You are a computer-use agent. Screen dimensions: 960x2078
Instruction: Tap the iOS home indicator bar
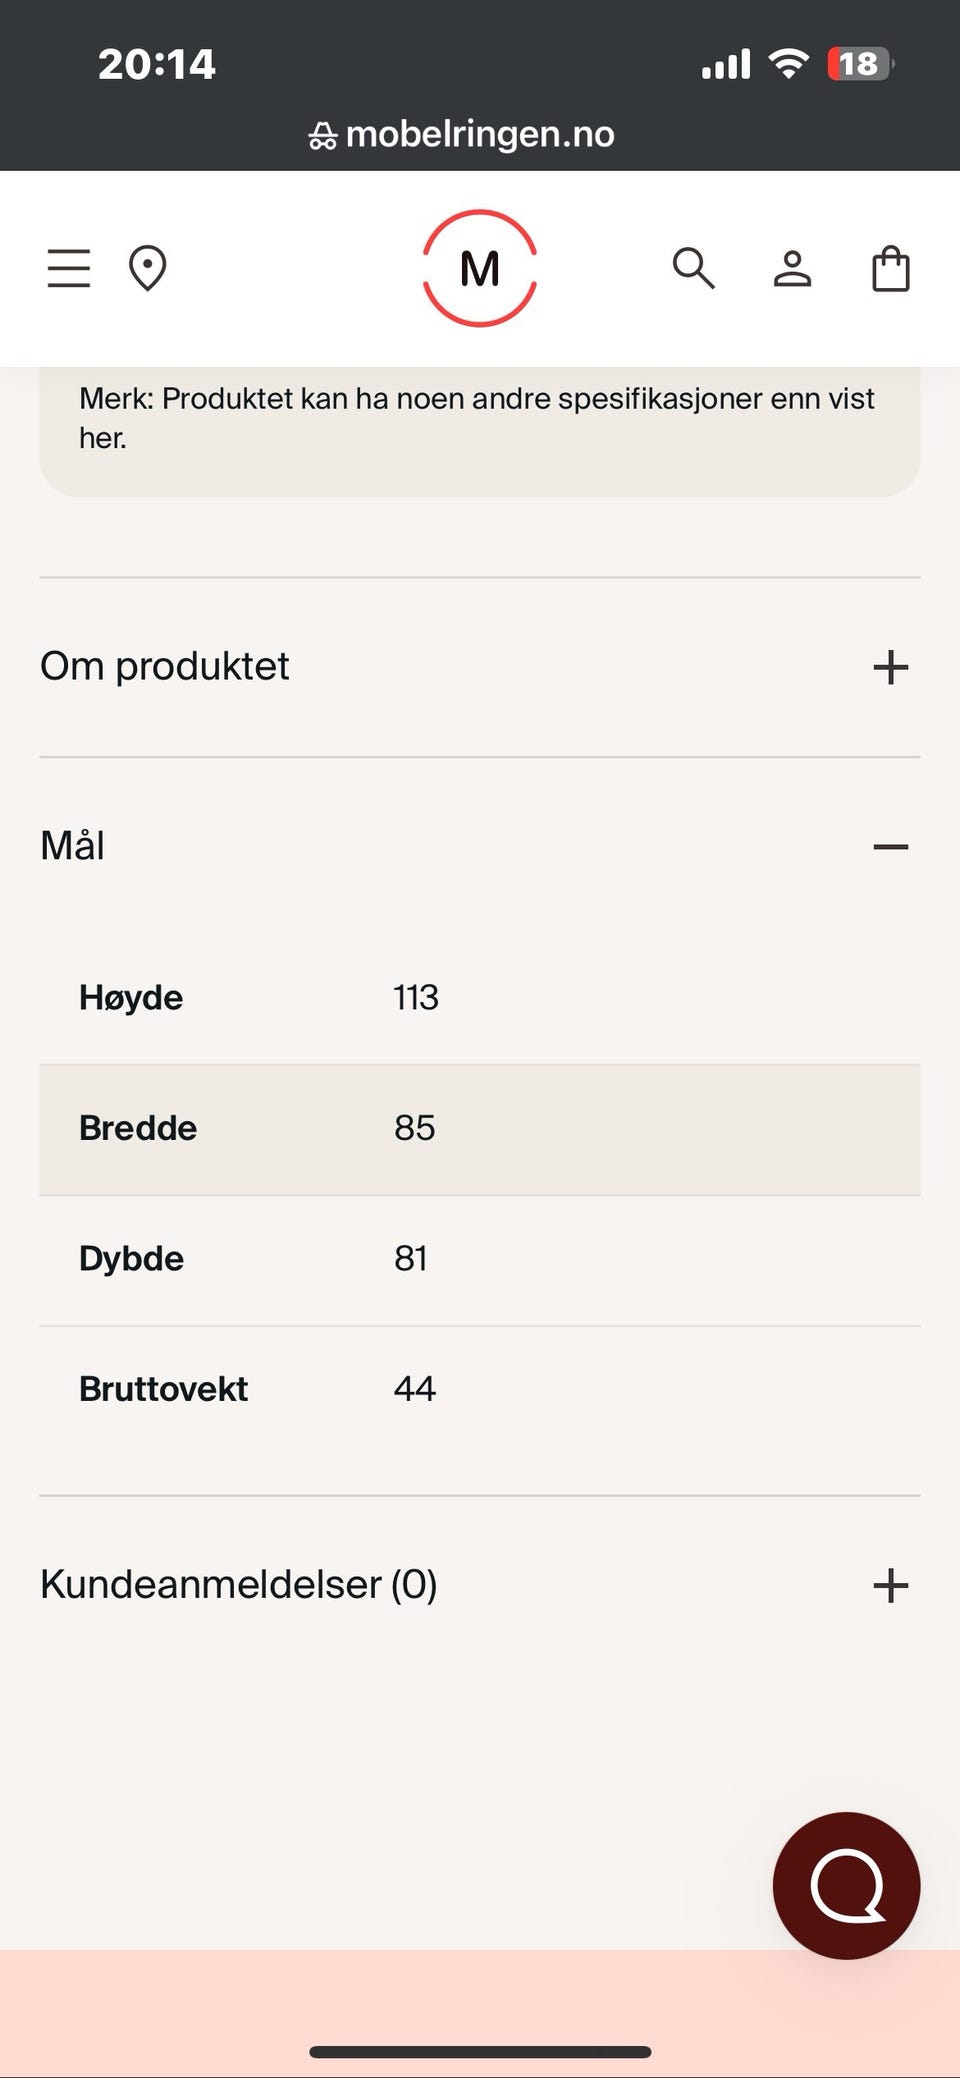[480, 2052]
